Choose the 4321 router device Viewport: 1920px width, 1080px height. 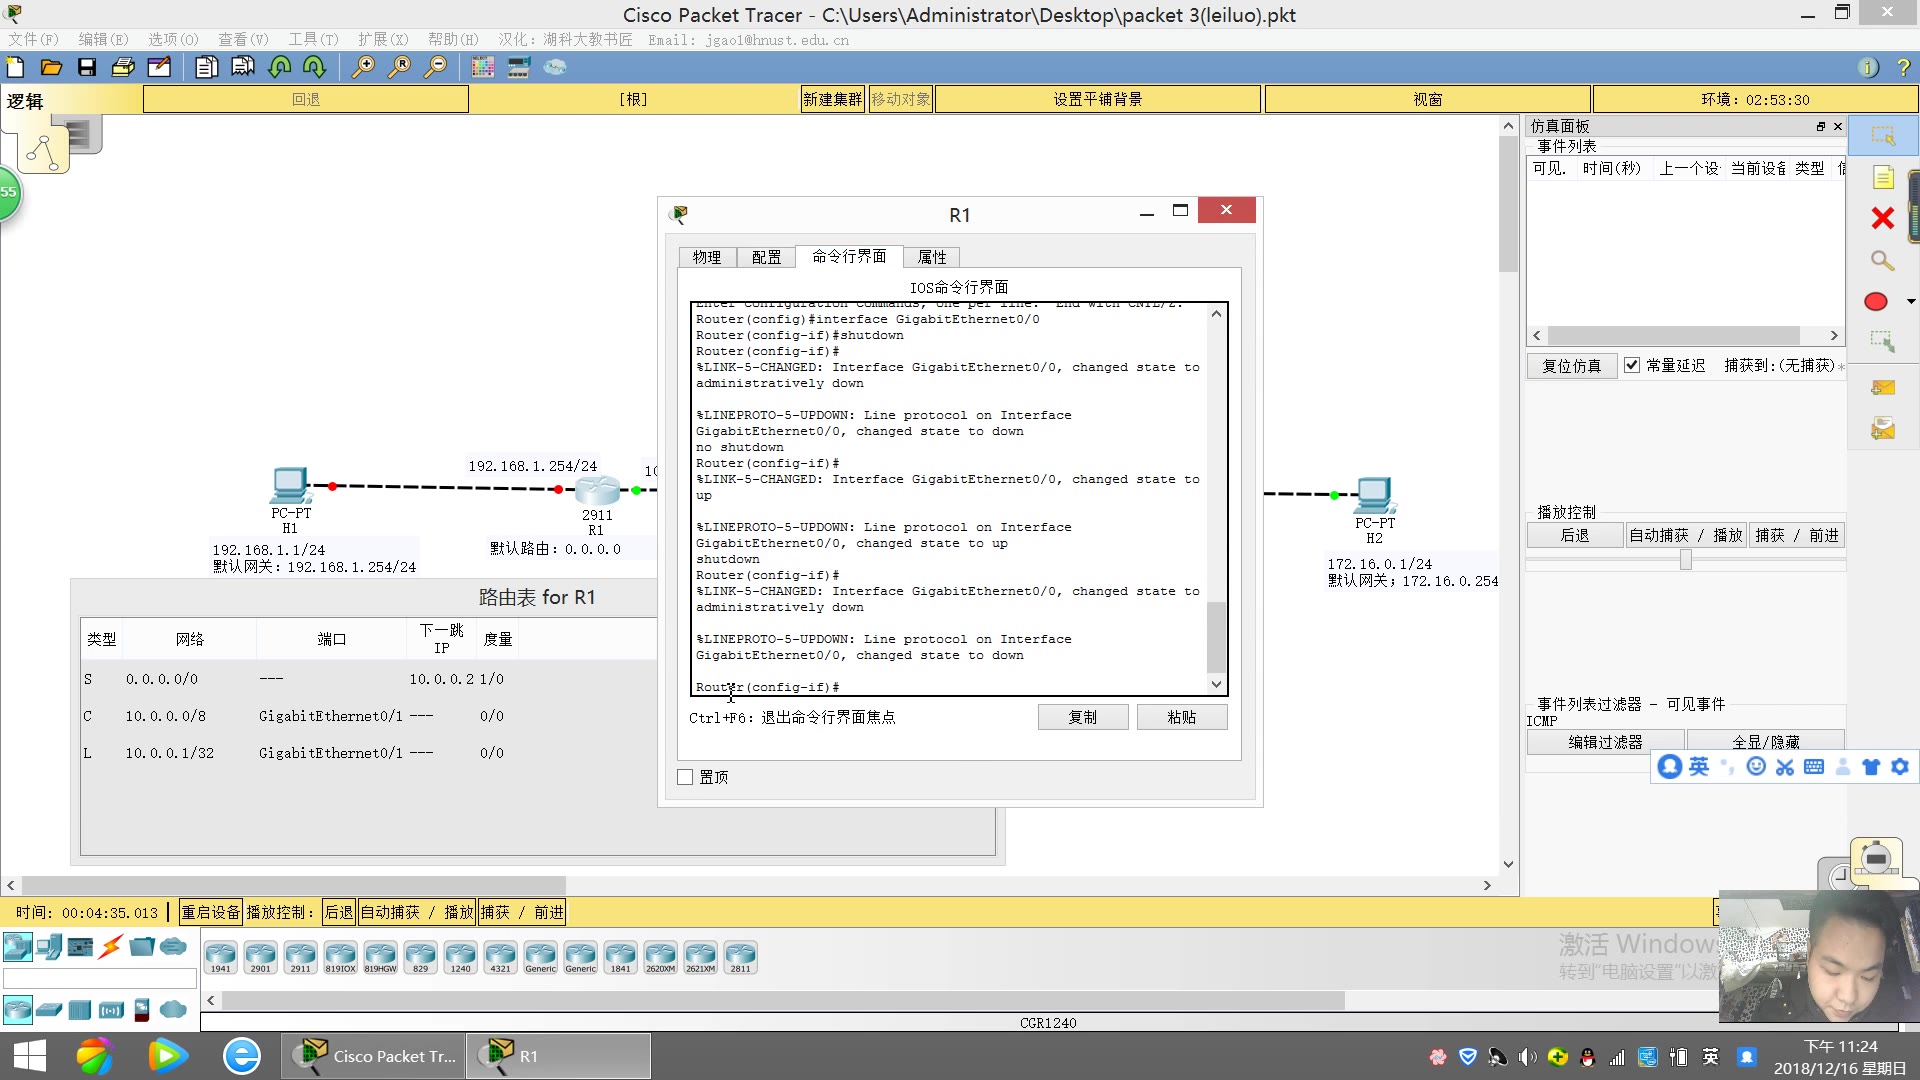tap(500, 957)
